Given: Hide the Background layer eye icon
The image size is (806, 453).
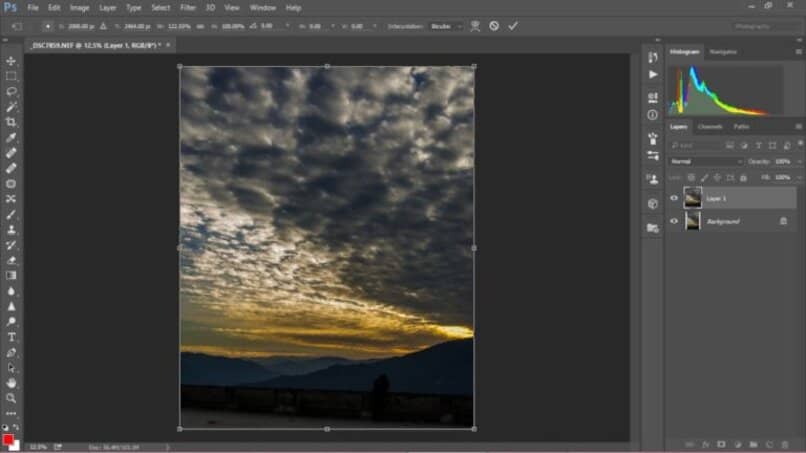Looking at the screenshot, I should click(674, 221).
